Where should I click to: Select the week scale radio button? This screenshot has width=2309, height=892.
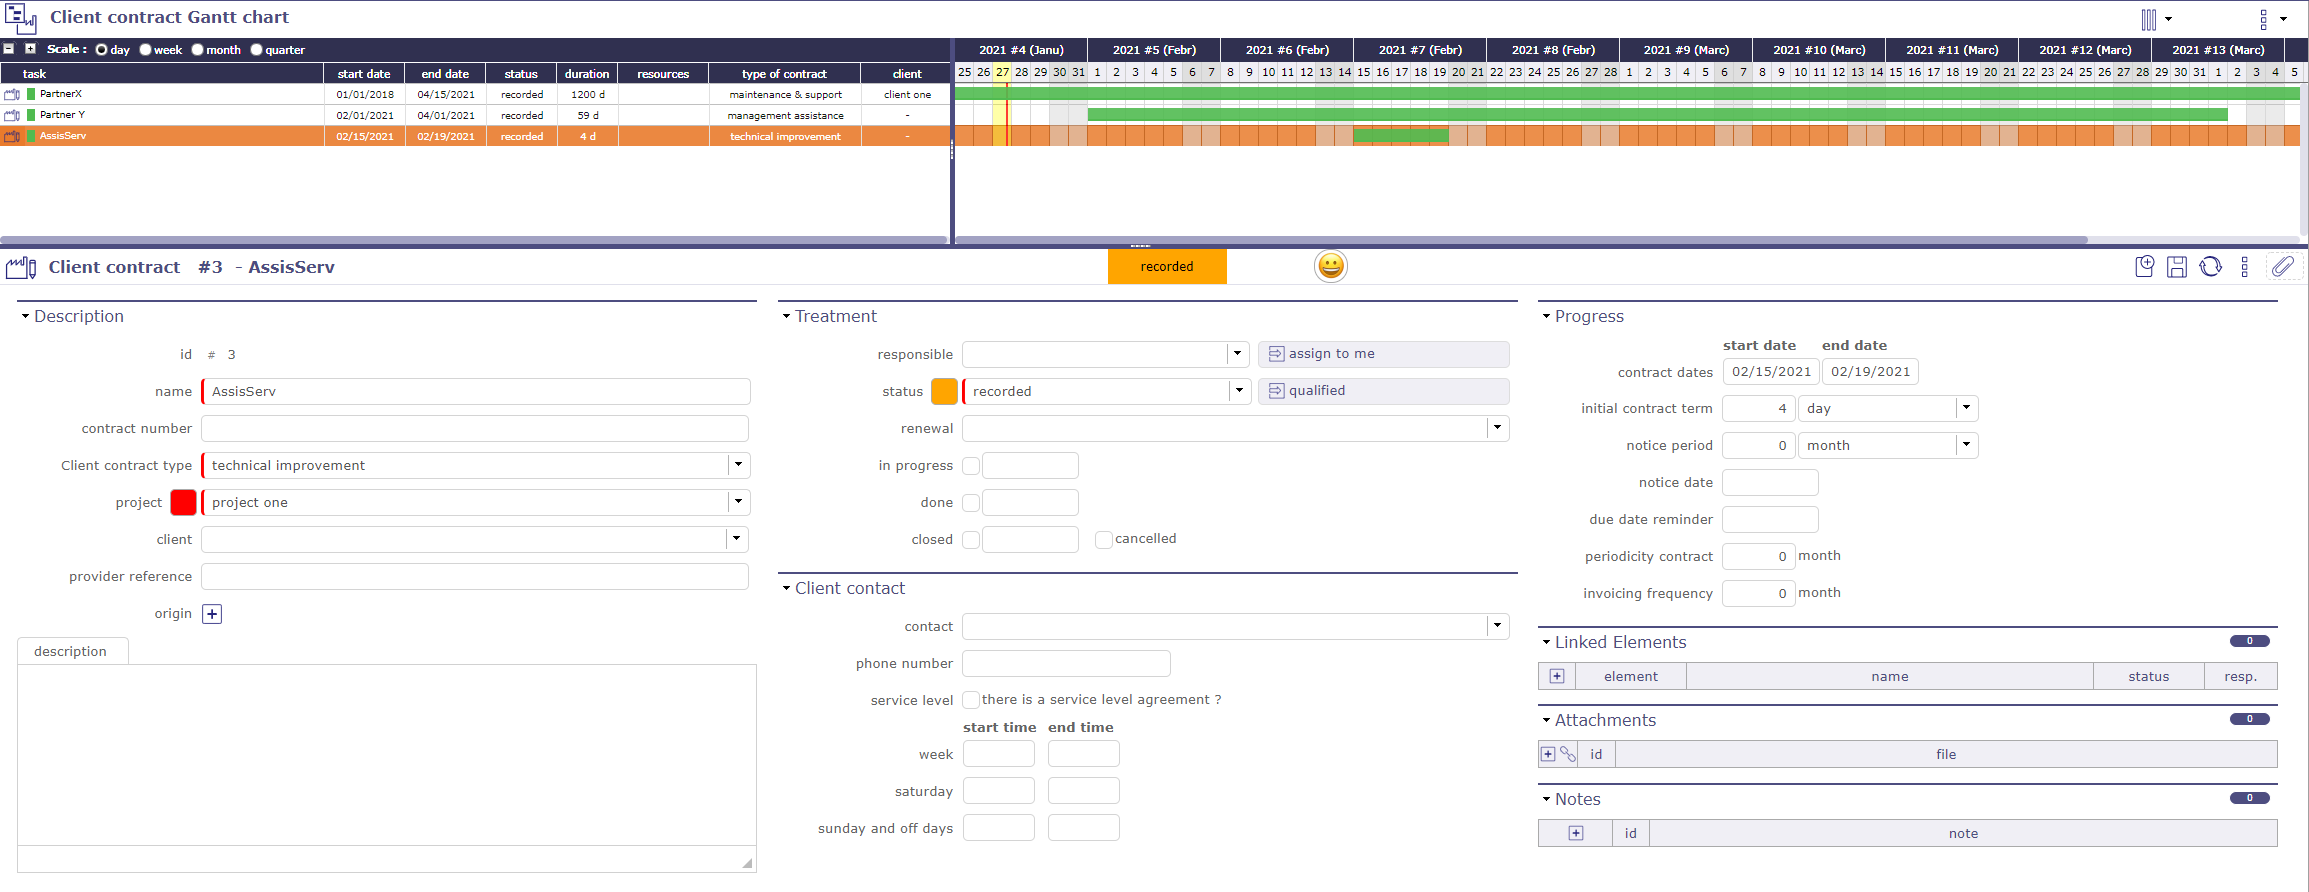pyautogui.click(x=145, y=50)
